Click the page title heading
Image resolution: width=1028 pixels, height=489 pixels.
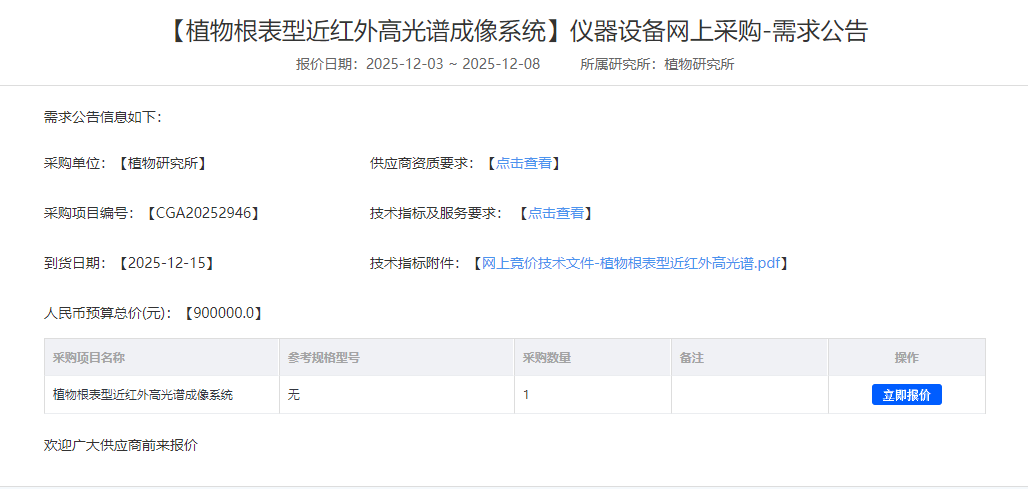coord(513,32)
